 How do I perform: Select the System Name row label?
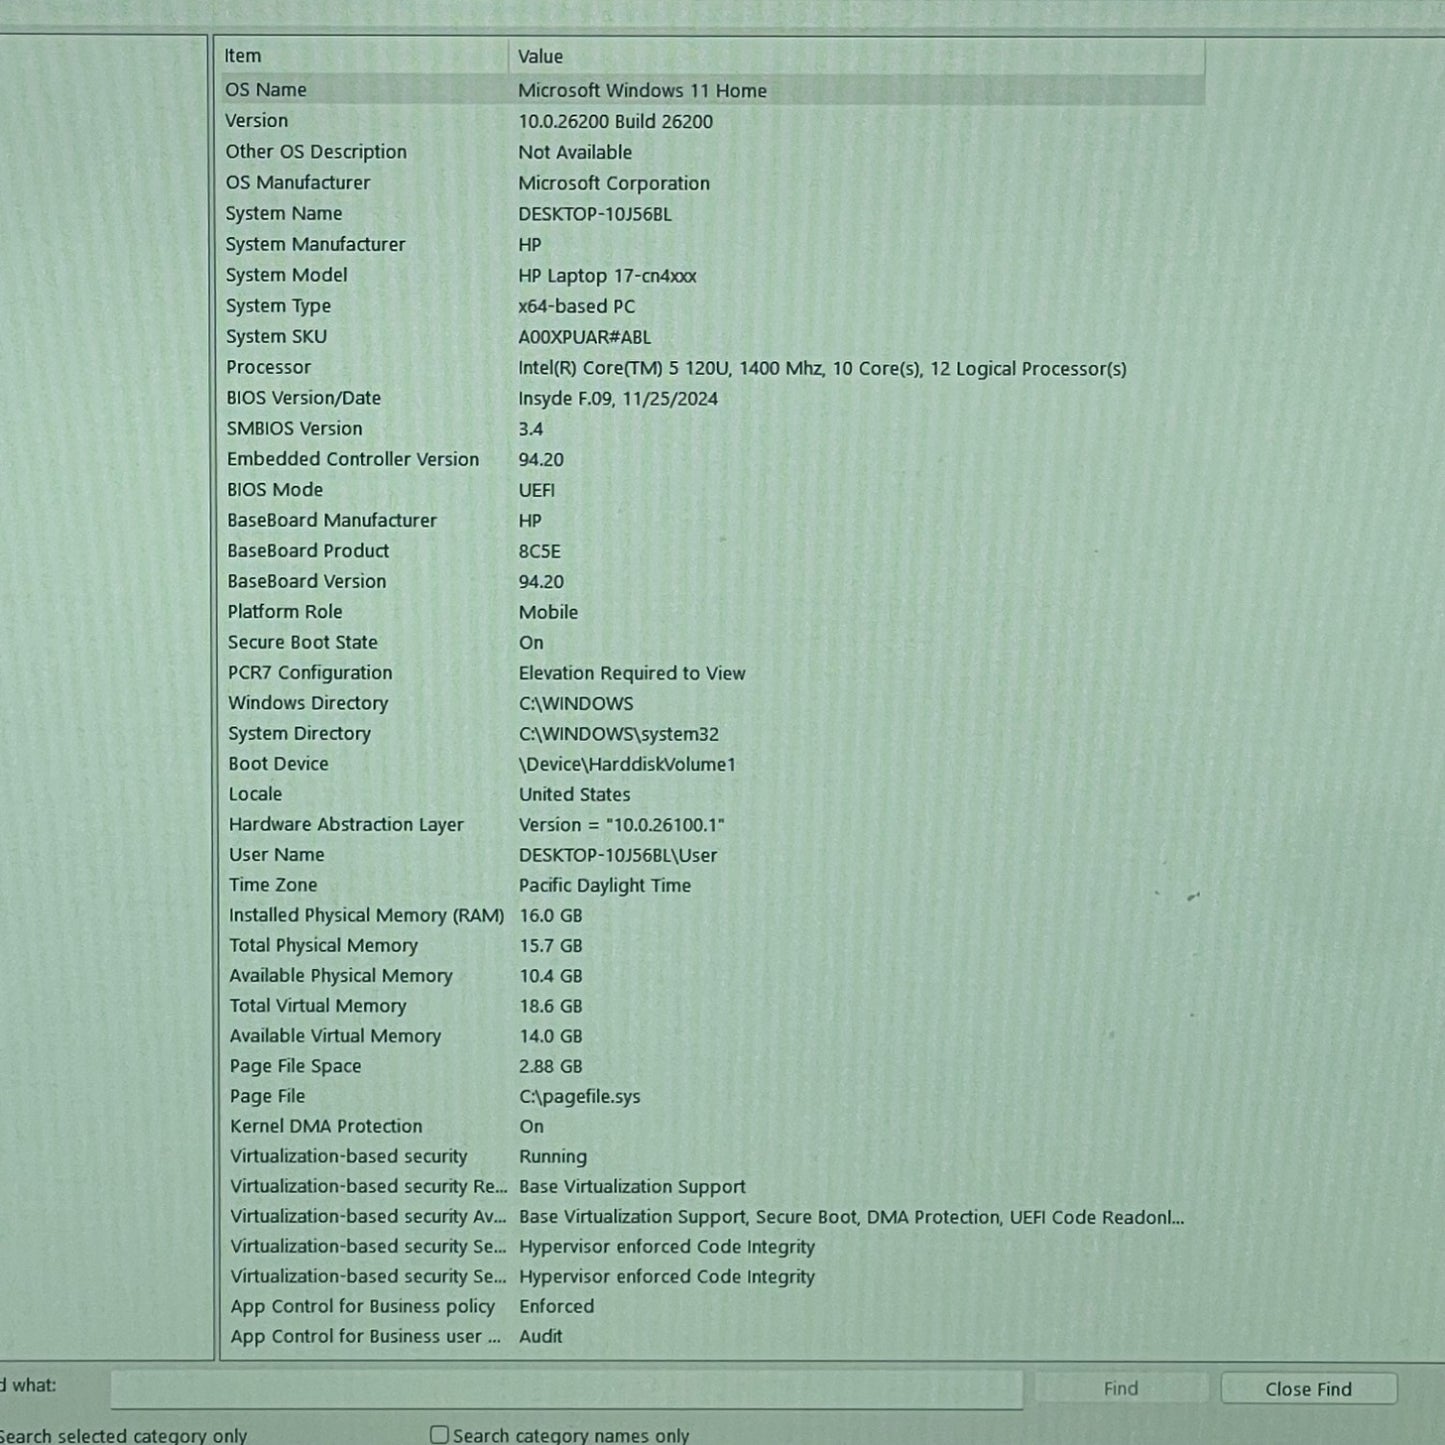284,213
